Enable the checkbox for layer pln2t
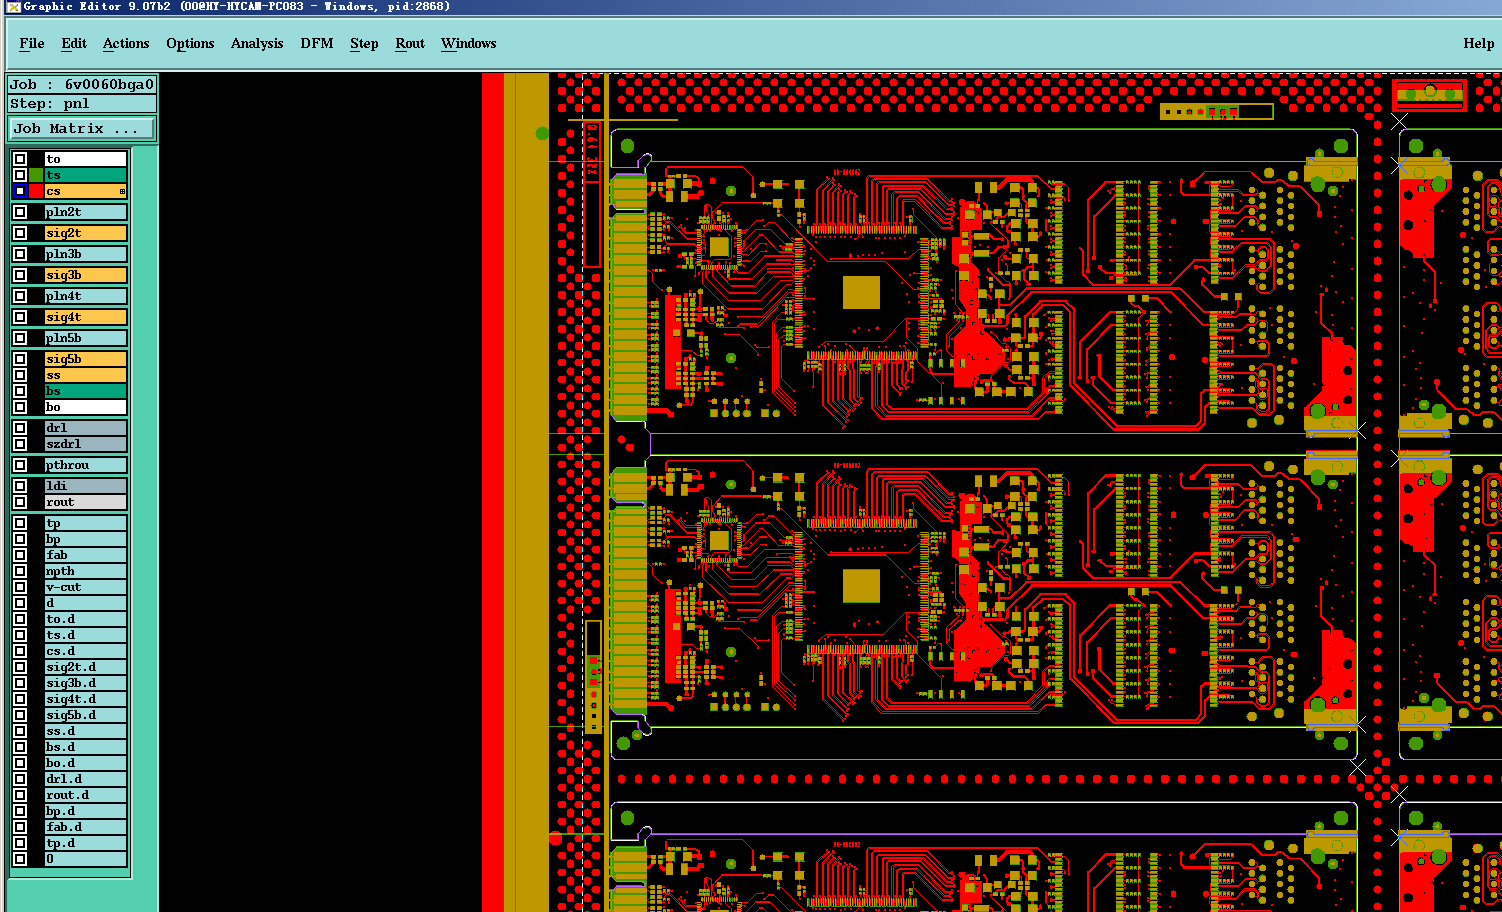The width and height of the screenshot is (1502, 912). click(x=20, y=212)
